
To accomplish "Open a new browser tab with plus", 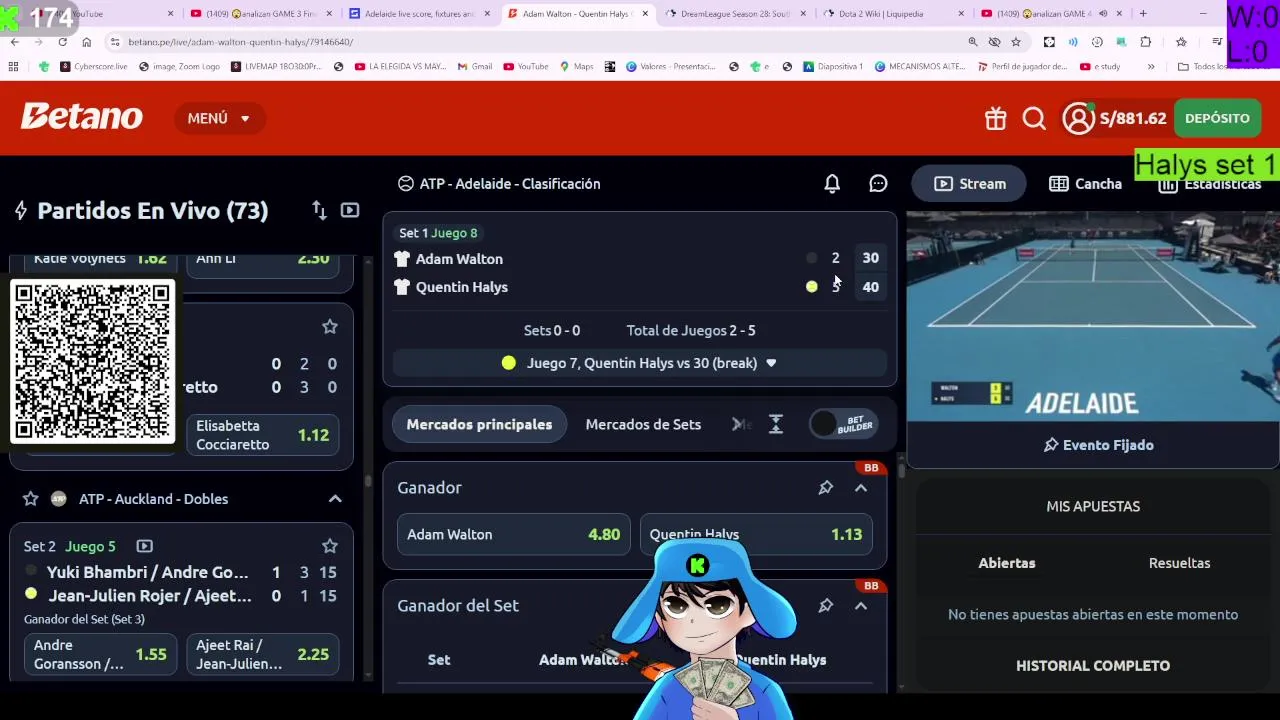I will tap(1143, 14).
